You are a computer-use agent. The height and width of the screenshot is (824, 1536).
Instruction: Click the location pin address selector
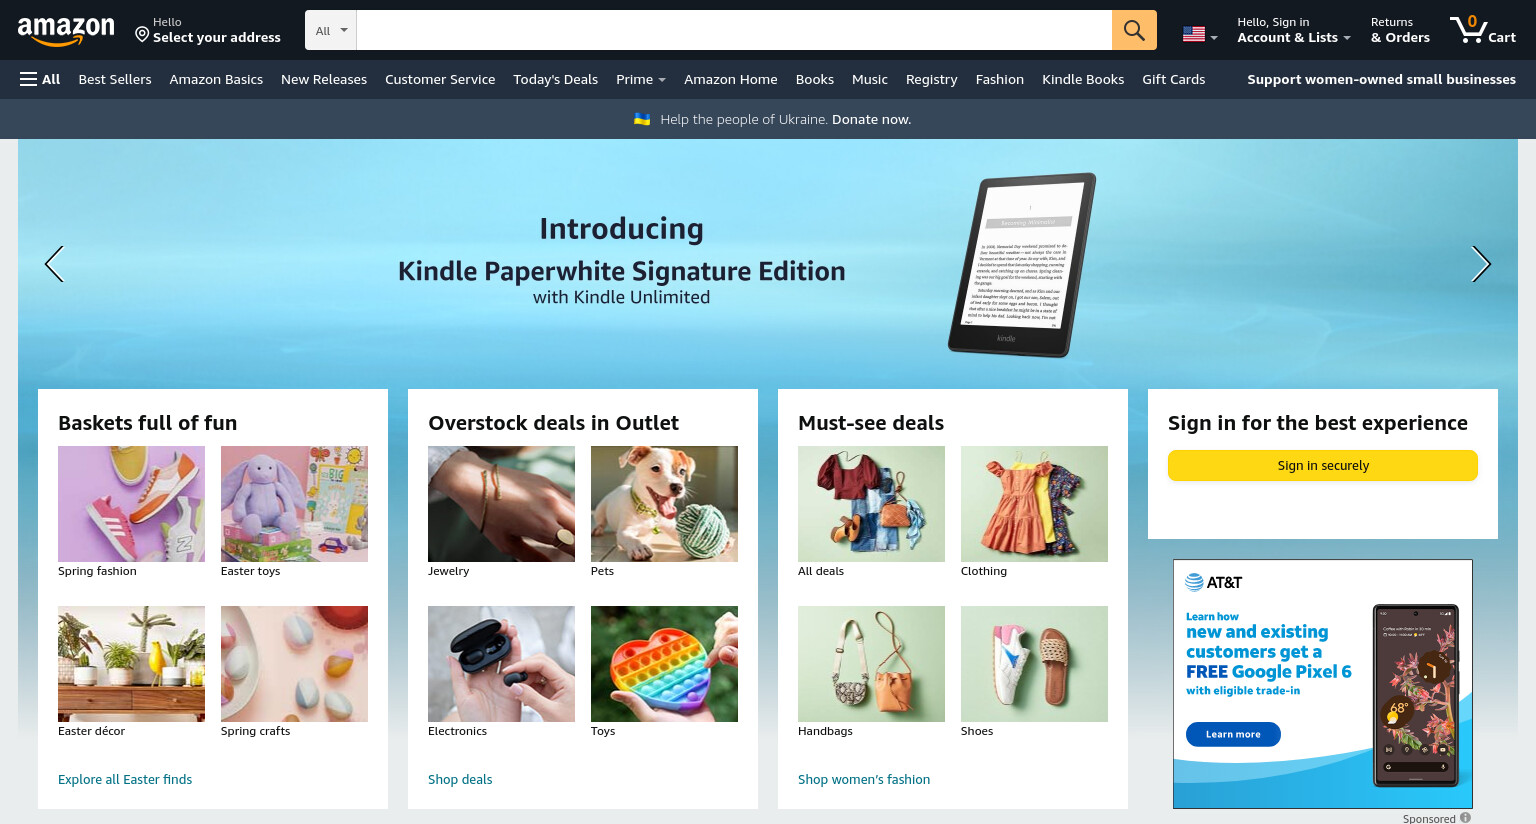(208, 30)
